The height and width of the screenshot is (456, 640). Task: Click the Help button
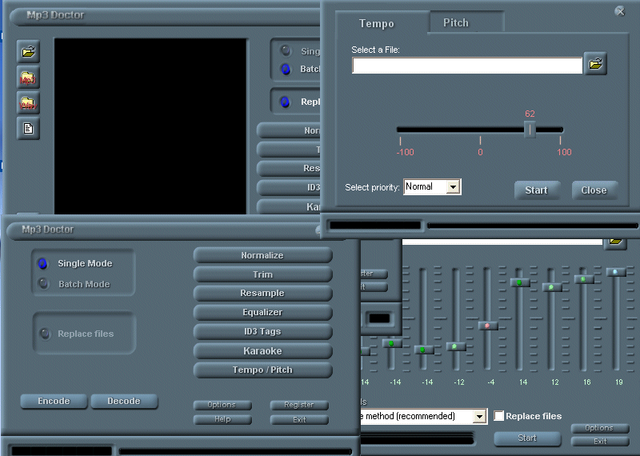point(222,419)
